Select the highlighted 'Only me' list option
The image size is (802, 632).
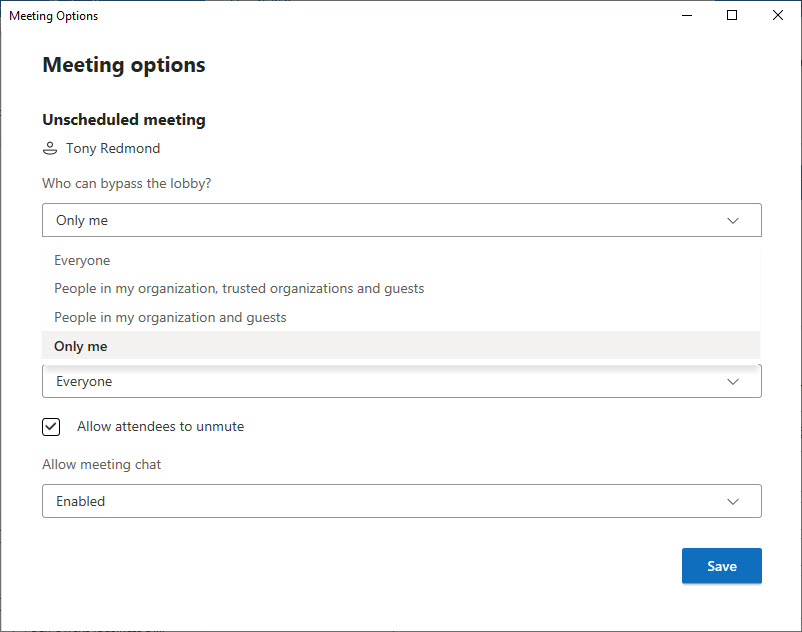pos(81,346)
